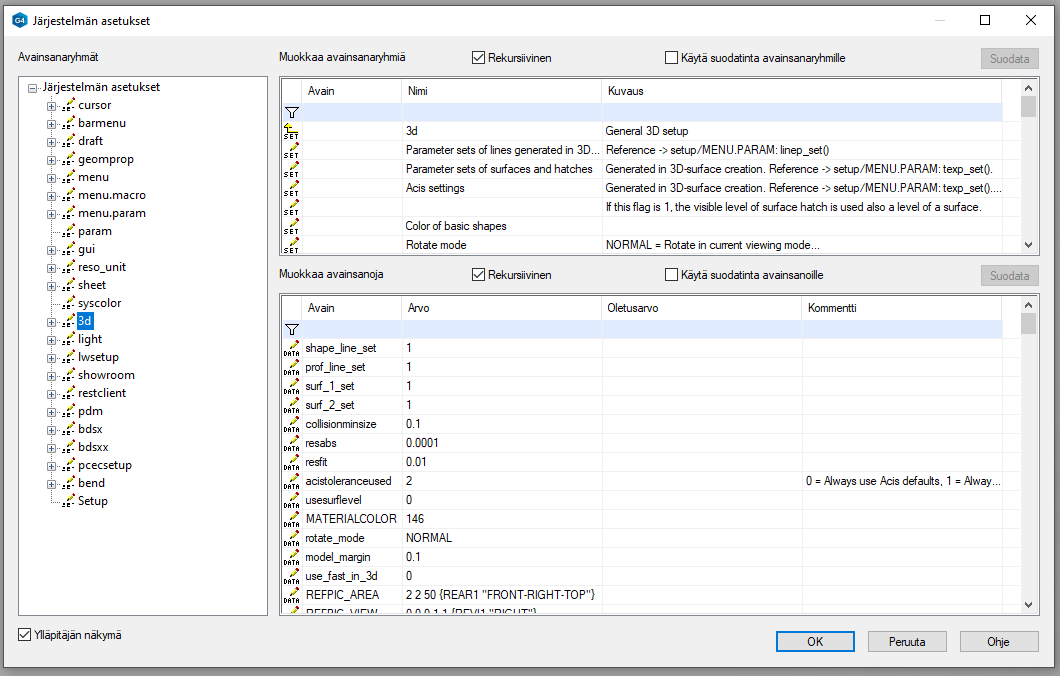Select the showroom item in tree
Screen dimensions: 1060x676
[106, 375]
